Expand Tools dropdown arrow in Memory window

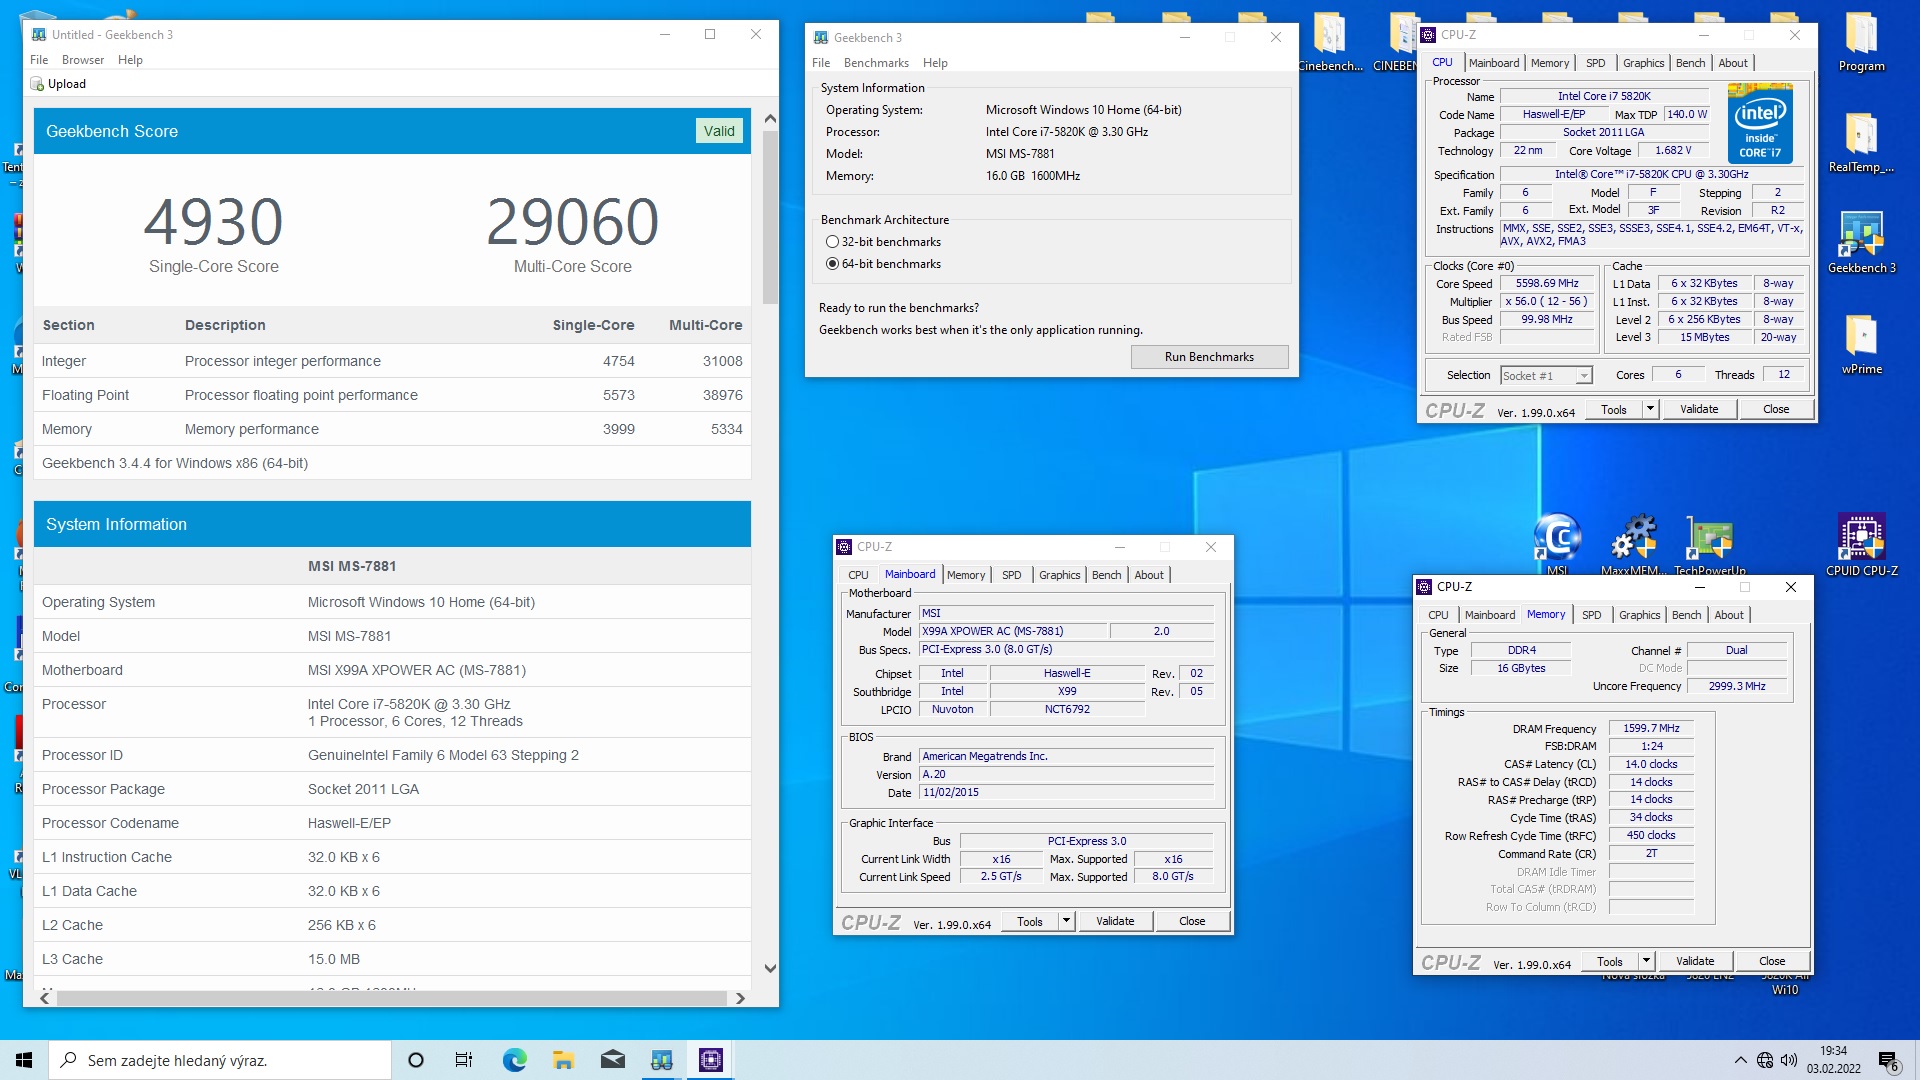(x=1646, y=961)
